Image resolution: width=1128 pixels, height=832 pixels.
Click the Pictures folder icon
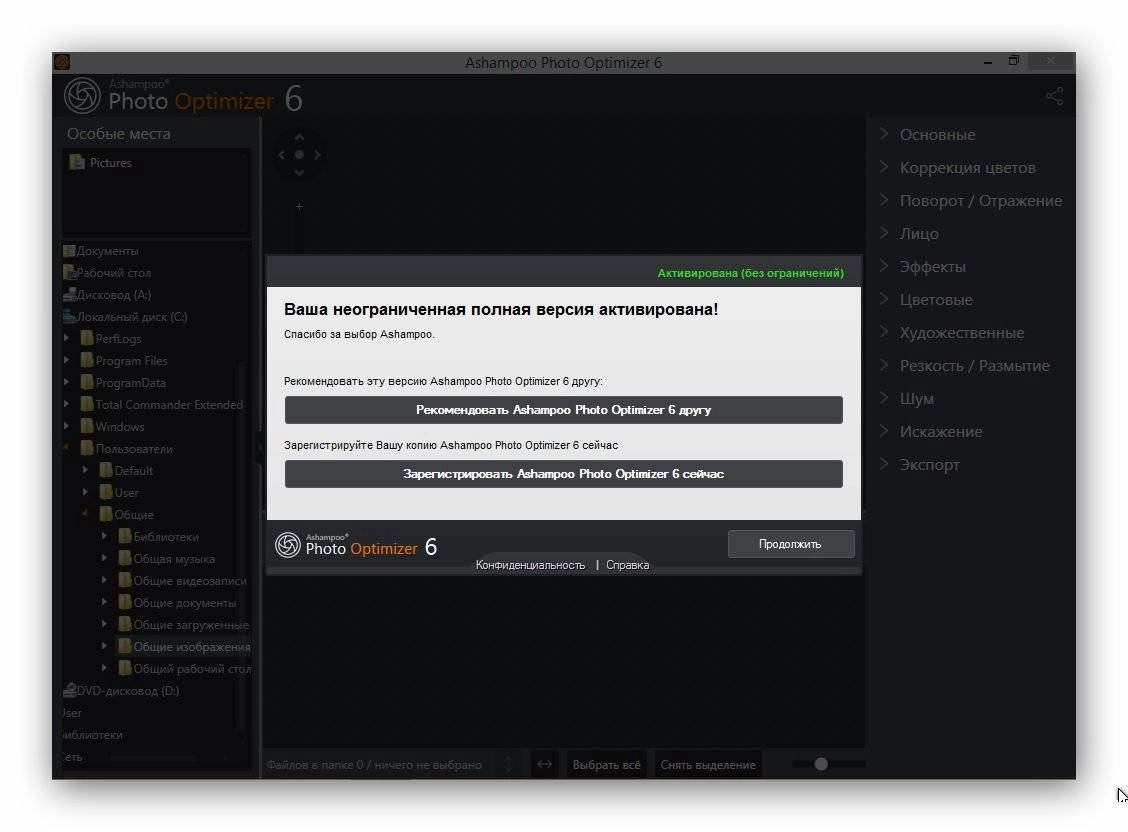click(x=76, y=163)
